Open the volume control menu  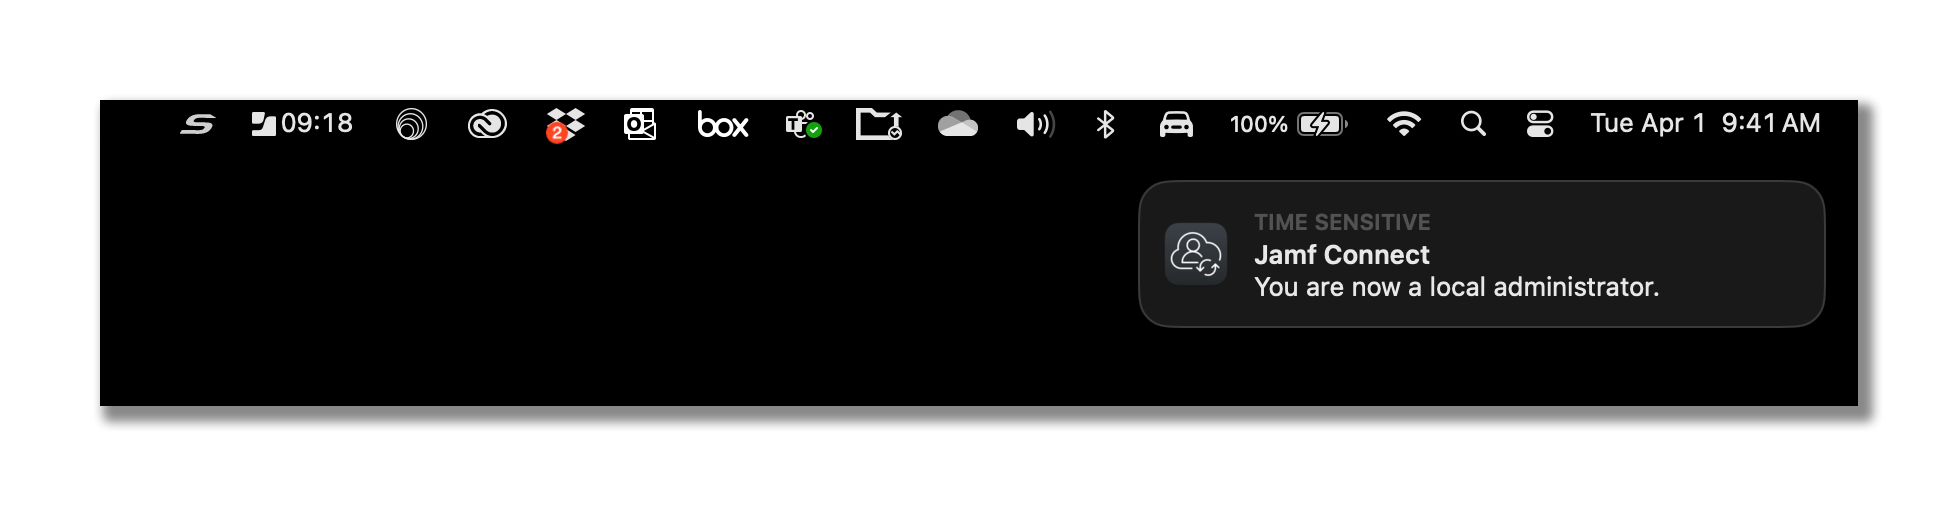[1035, 125]
